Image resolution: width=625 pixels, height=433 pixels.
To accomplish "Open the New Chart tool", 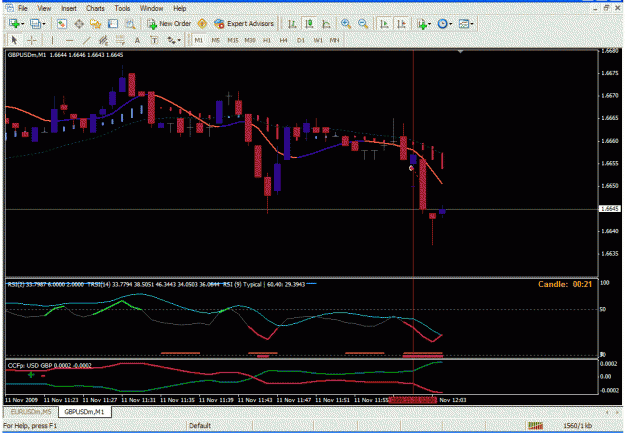I will (x=14, y=24).
